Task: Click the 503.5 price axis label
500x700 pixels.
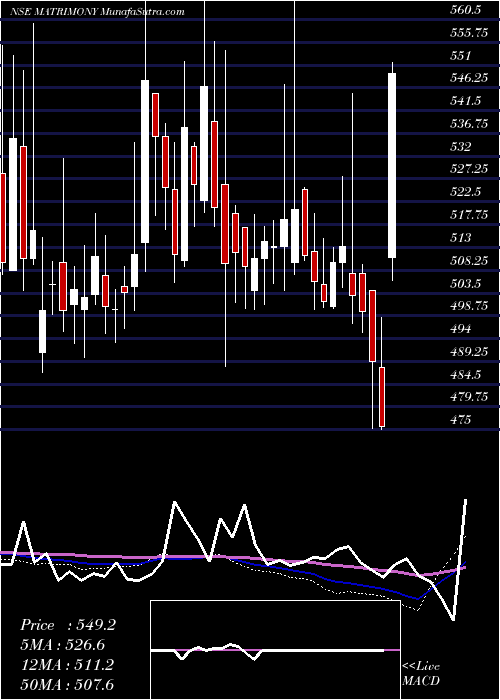Action: [x=465, y=283]
